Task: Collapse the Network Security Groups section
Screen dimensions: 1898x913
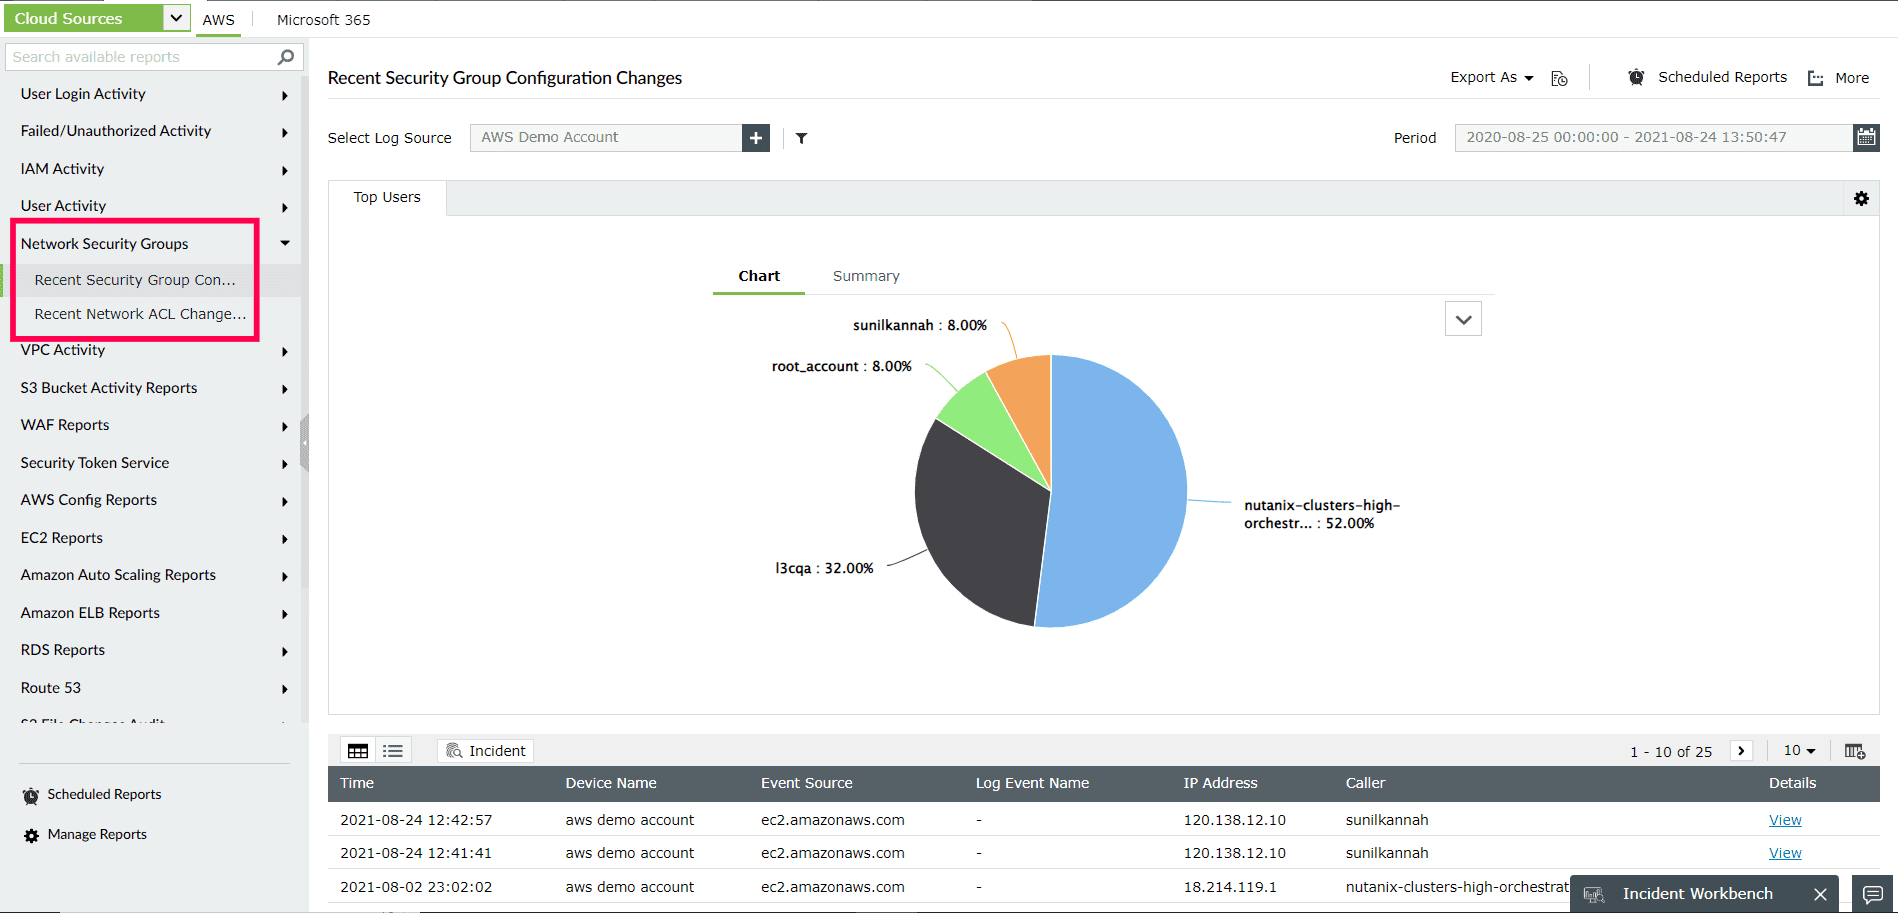Action: click(283, 242)
